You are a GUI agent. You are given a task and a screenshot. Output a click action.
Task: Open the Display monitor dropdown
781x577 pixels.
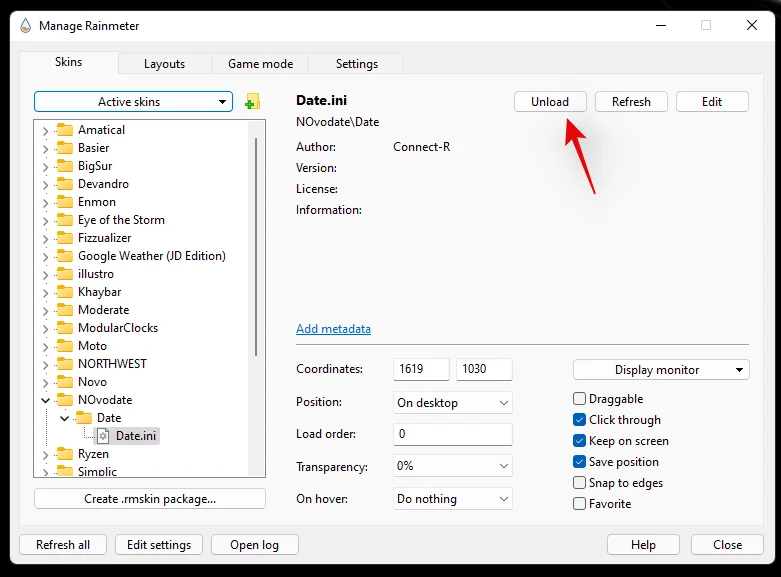click(661, 370)
